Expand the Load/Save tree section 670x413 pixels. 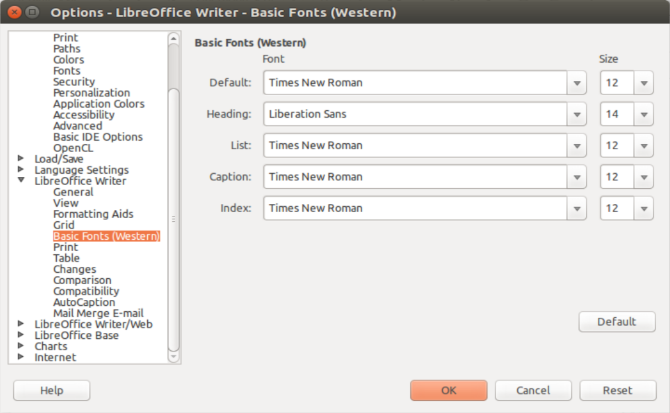pyautogui.click(x=21, y=159)
